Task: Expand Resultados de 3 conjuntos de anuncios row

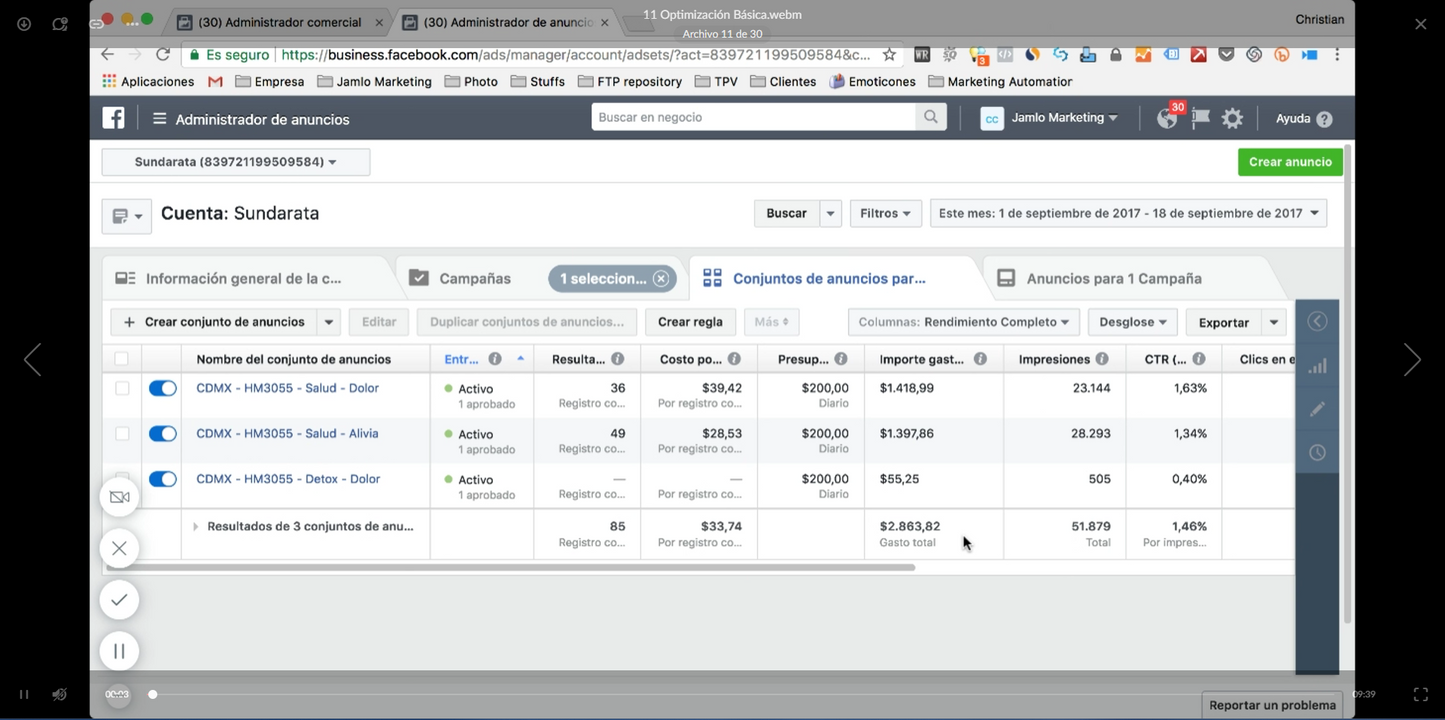Action: click(x=196, y=526)
